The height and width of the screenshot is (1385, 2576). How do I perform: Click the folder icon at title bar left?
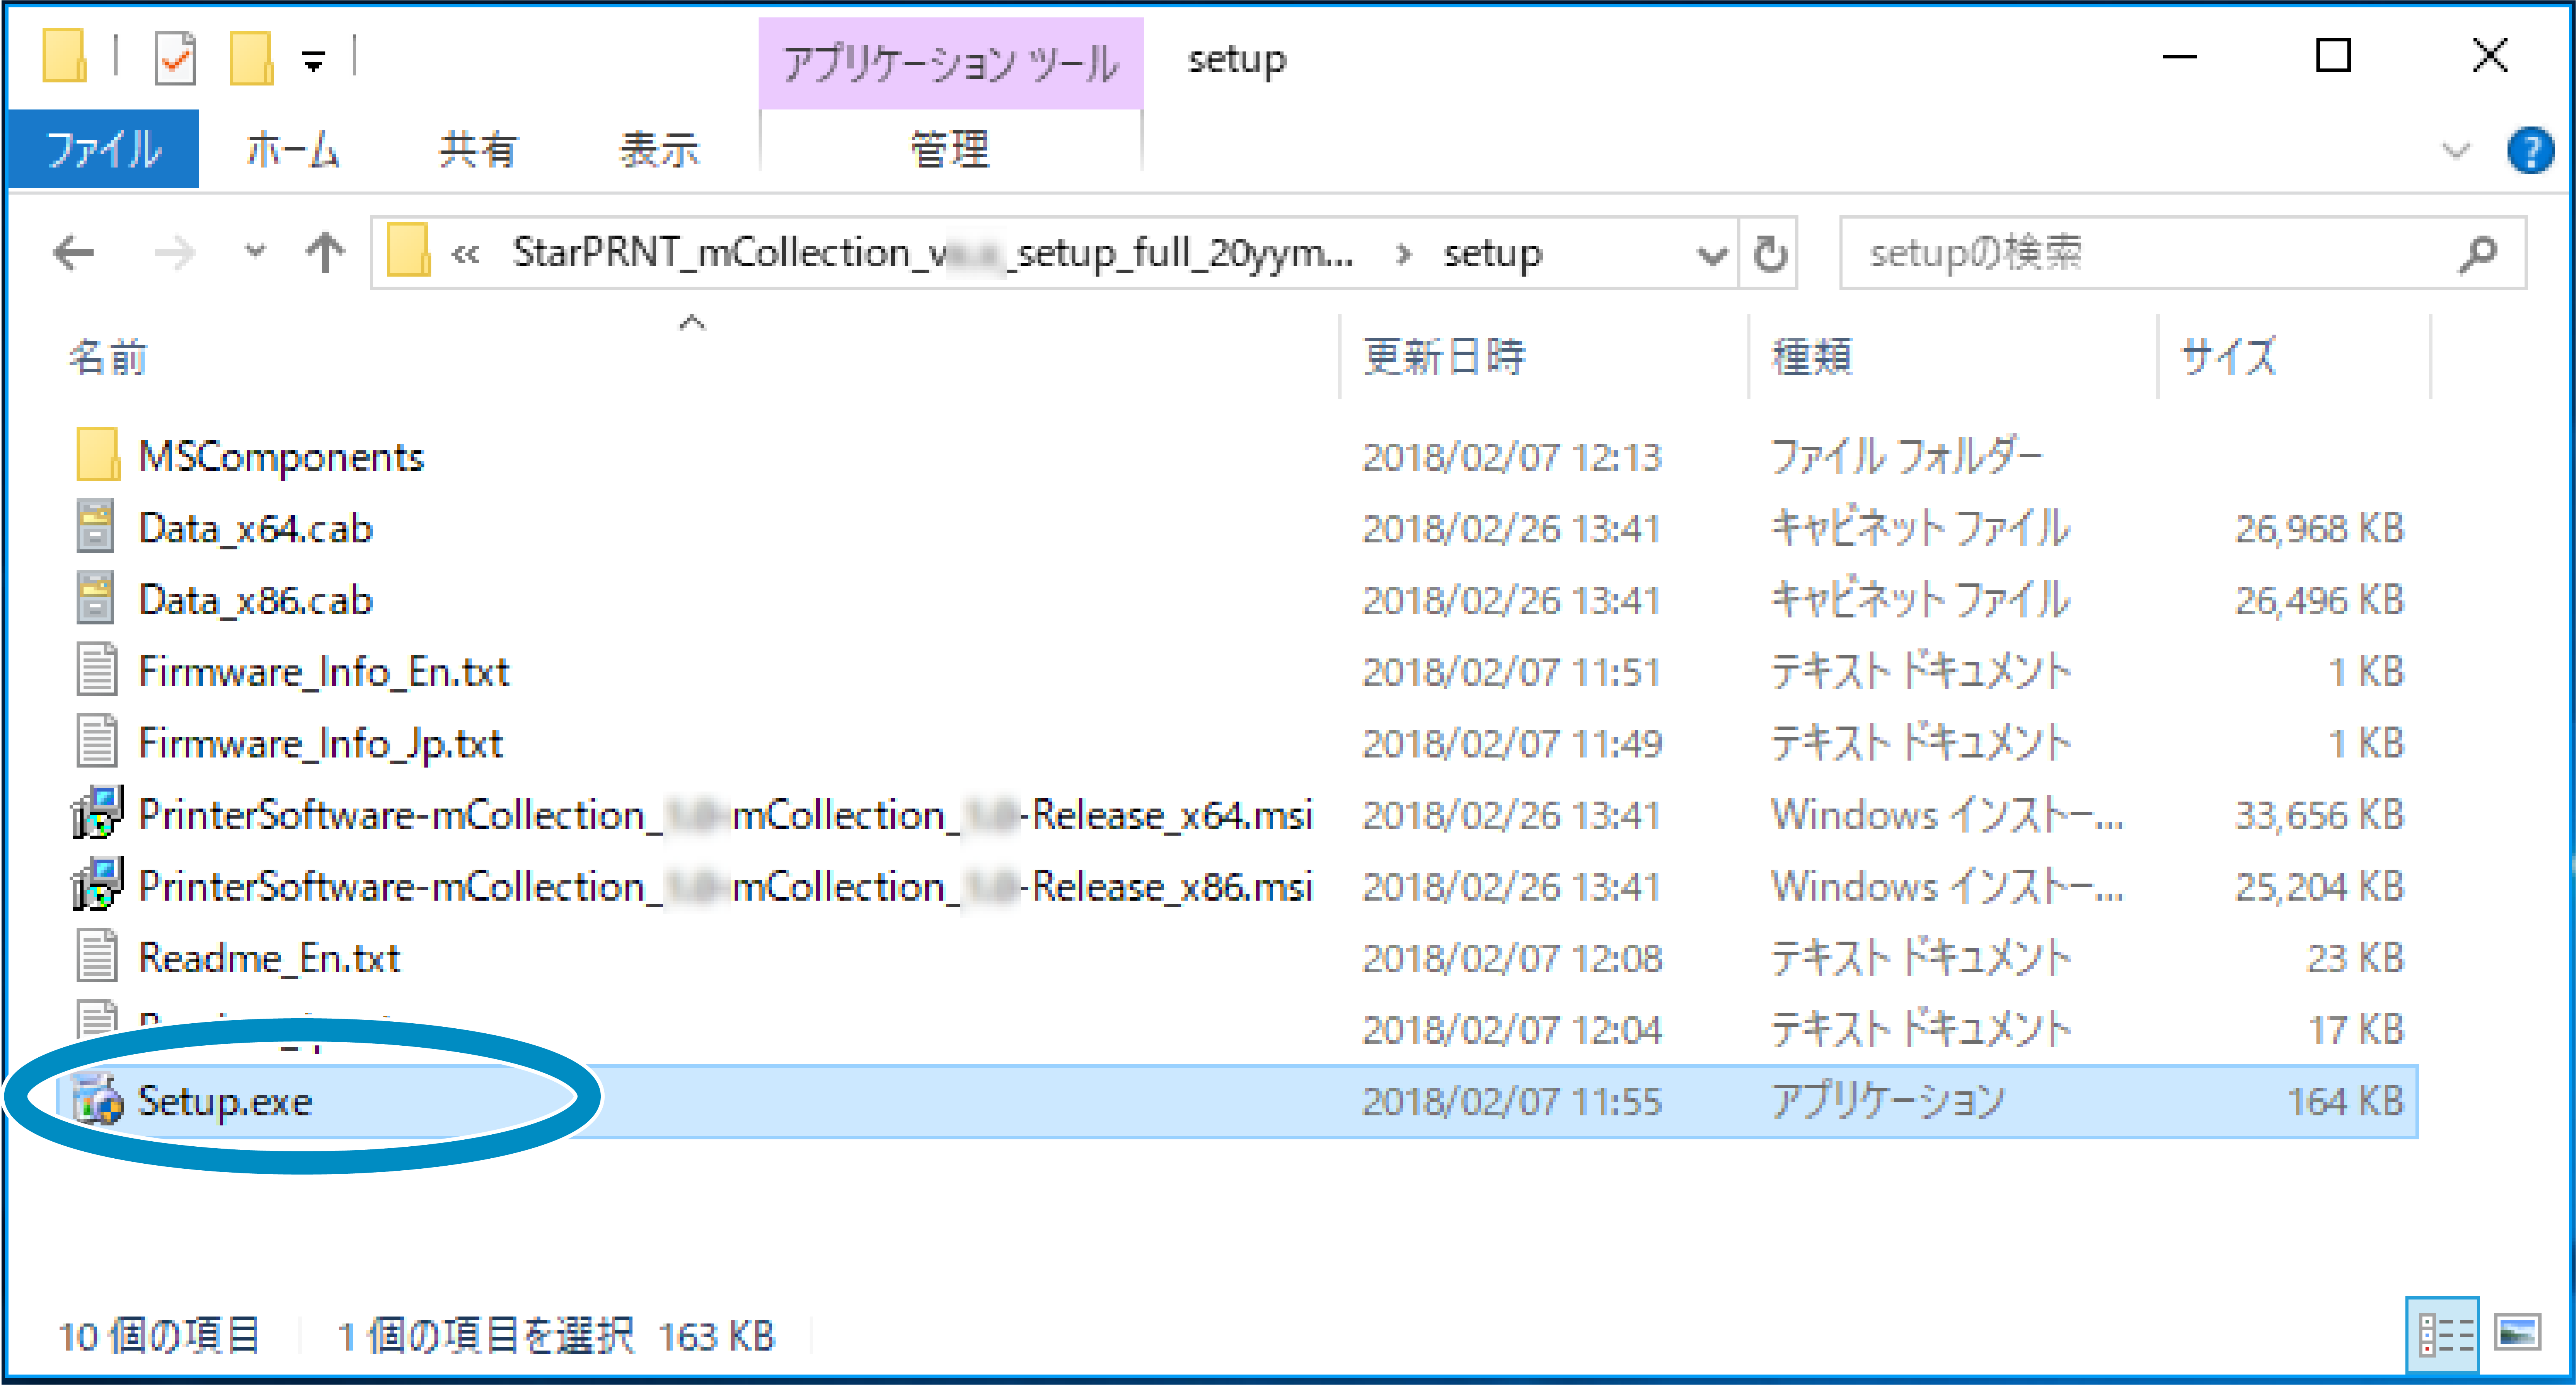[x=65, y=56]
